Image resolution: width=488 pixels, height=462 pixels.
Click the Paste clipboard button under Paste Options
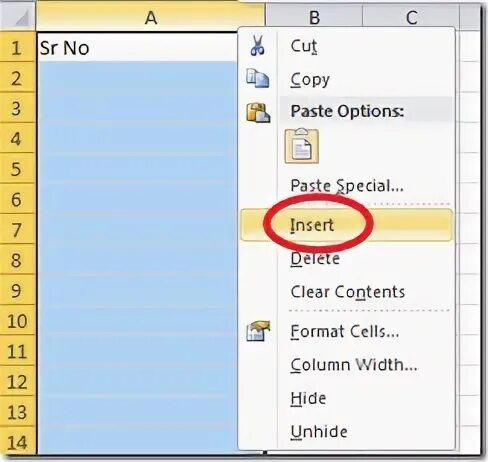tap(302, 146)
